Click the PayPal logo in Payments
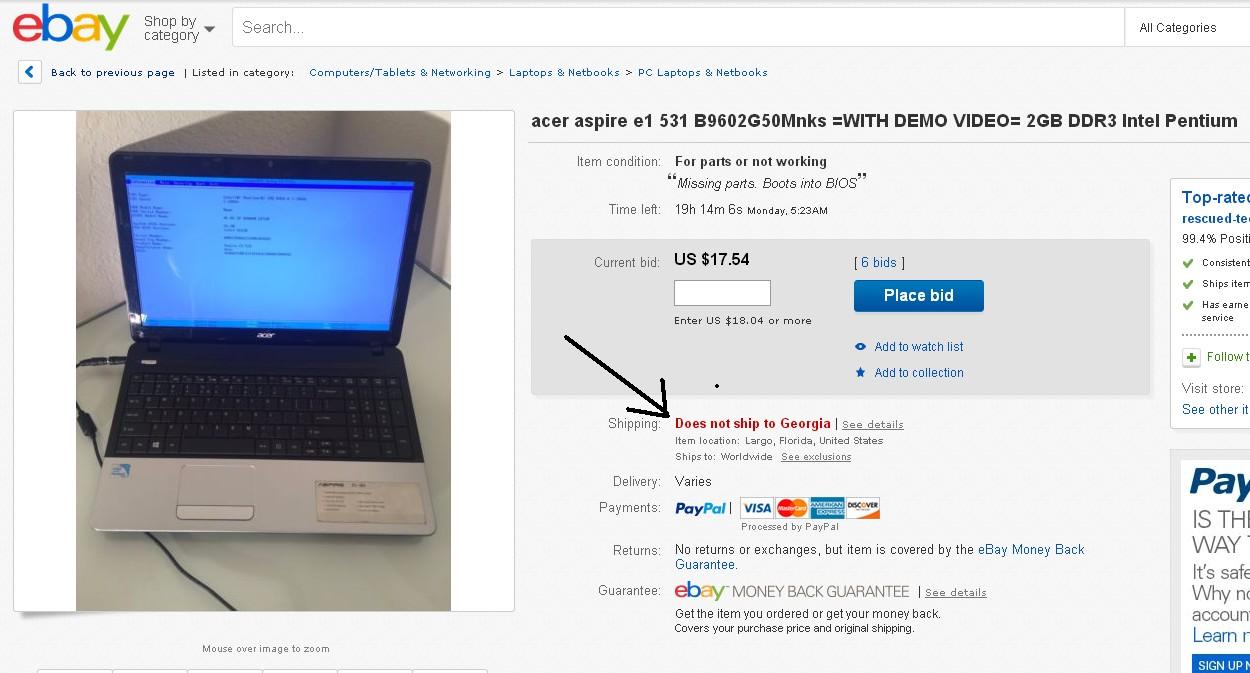 (x=700, y=508)
